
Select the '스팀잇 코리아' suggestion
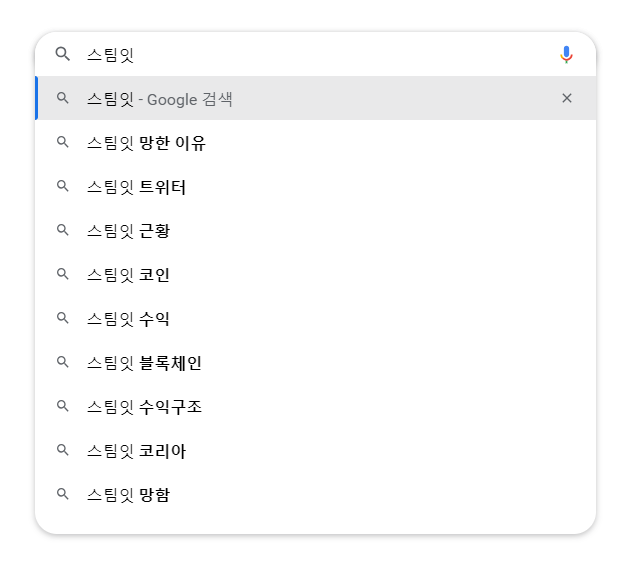click(x=136, y=451)
